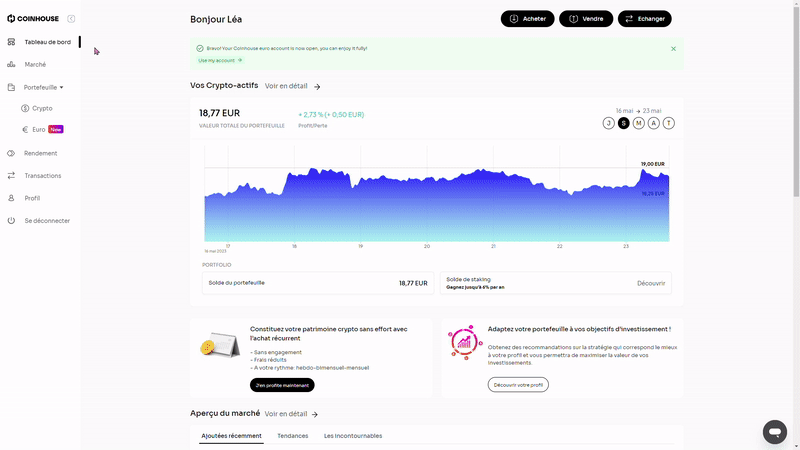This screenshot has width=800, height=450.
Task: Open Tableau de bord menu item
Action: coord(47,42)
